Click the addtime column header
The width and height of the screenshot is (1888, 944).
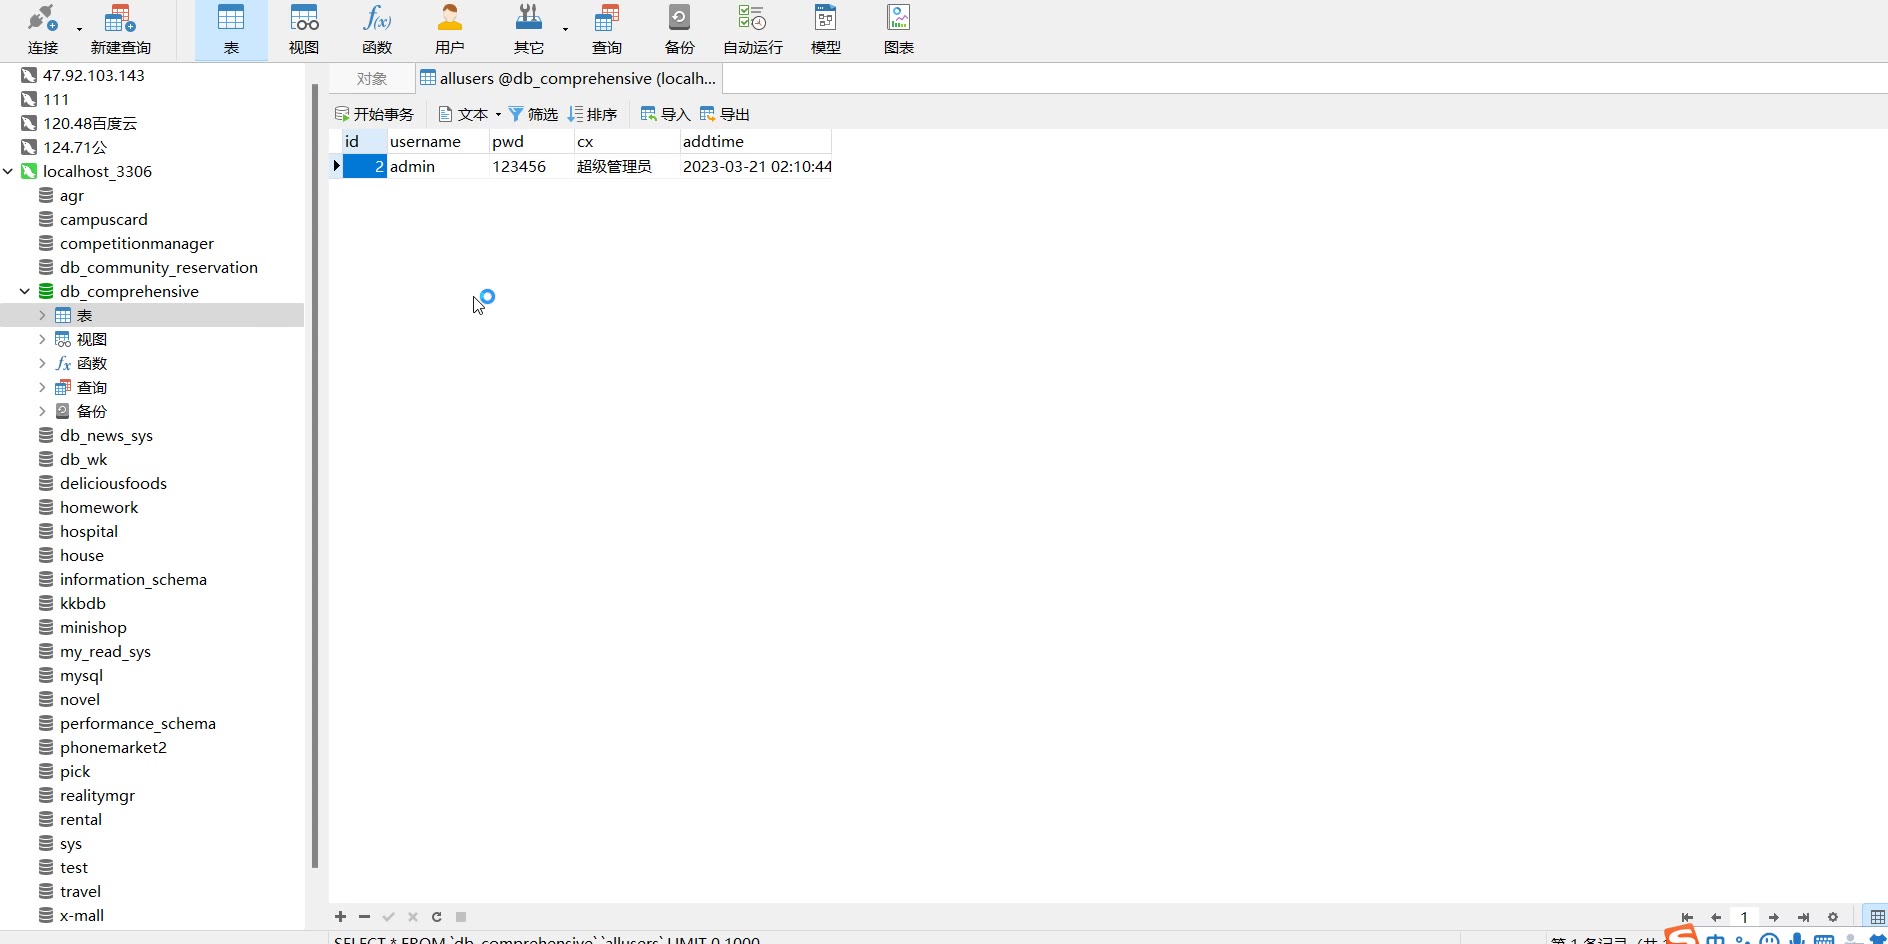[x=755, y=141]
